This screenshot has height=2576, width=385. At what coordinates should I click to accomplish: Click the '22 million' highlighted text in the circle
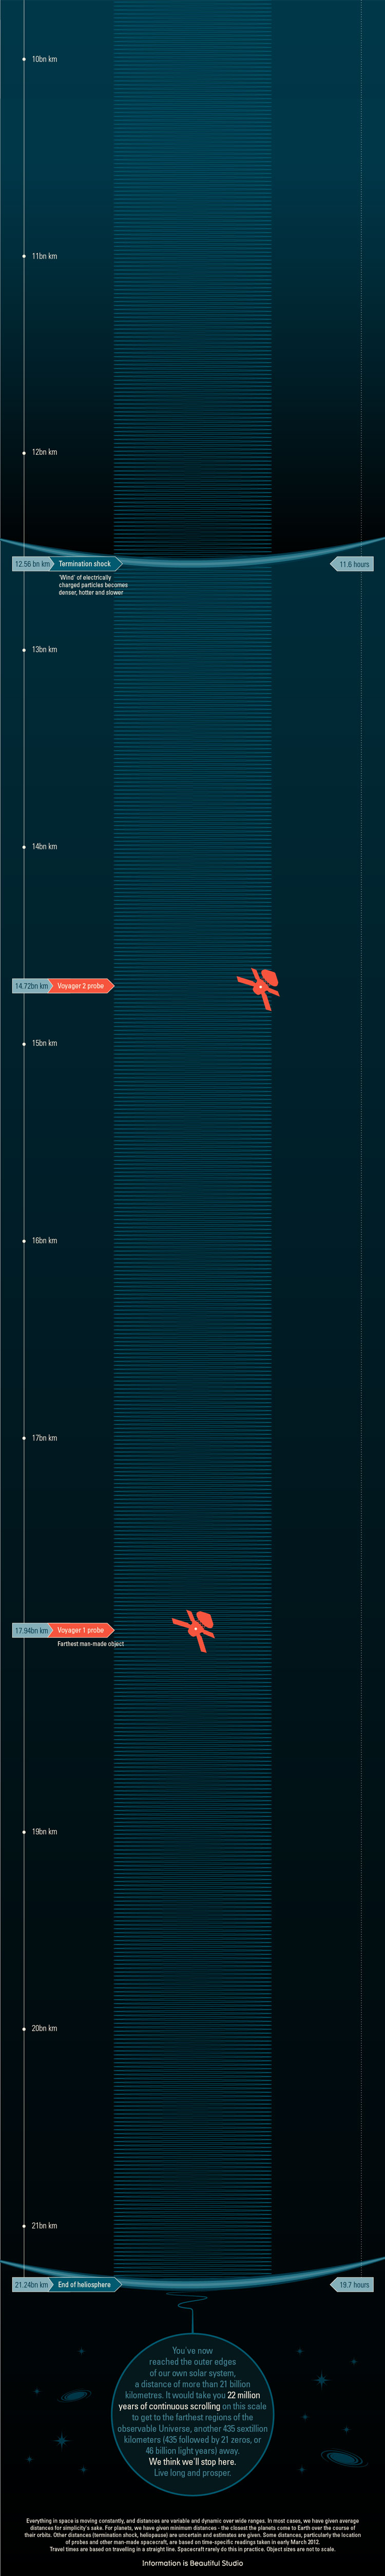[244, 2395]
